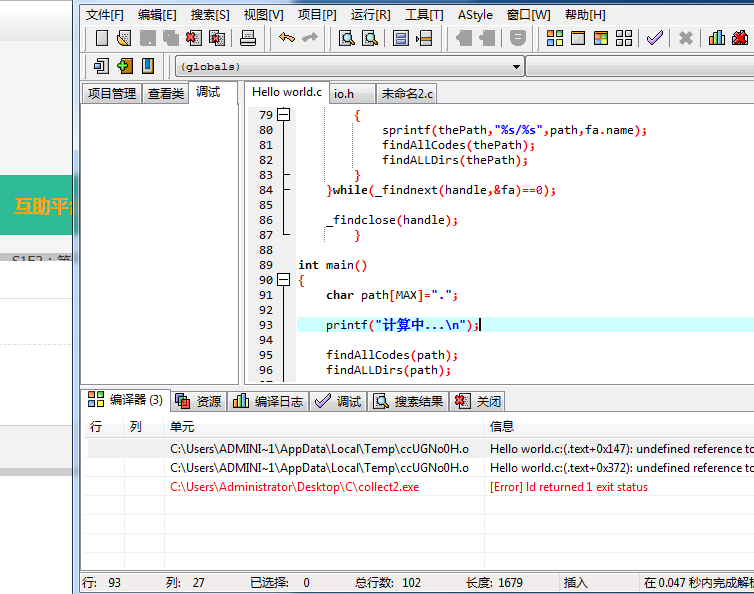Click the Go to line icon
Screen dimensions: 754x594
click(x=424, y=38)
